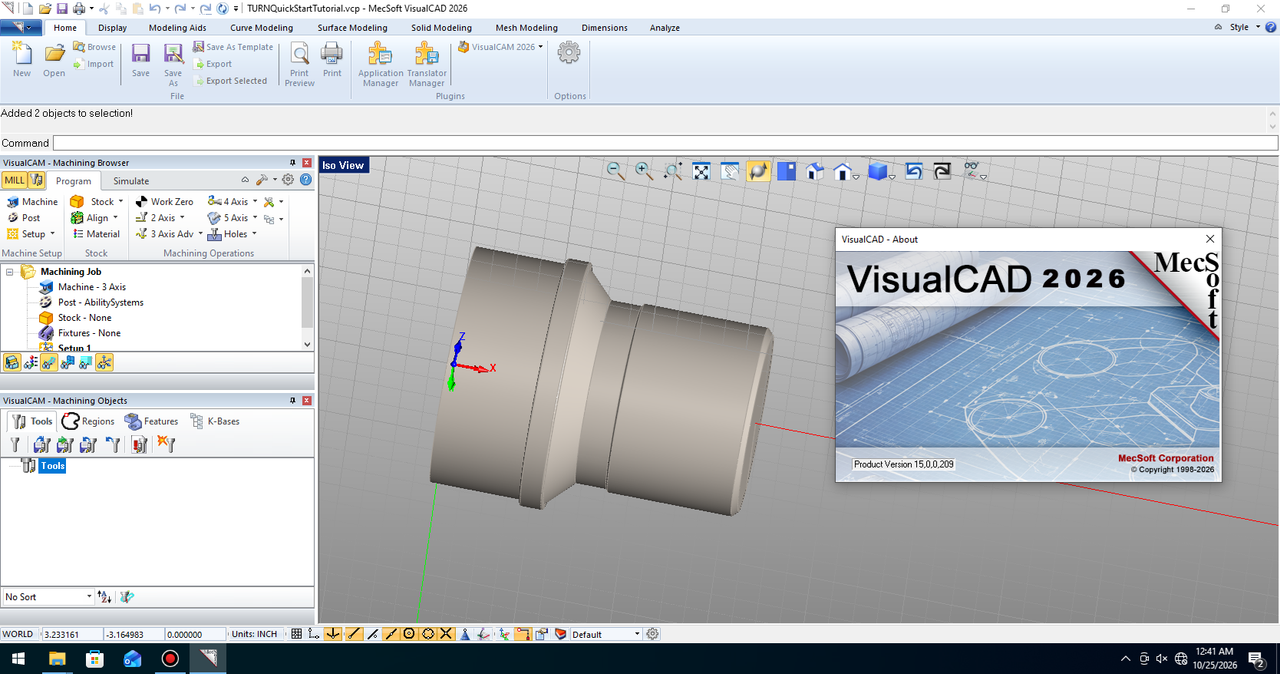Click Print Preview in the ribbon
Screen dimensions: 1280x674
[x=299, y=65]
